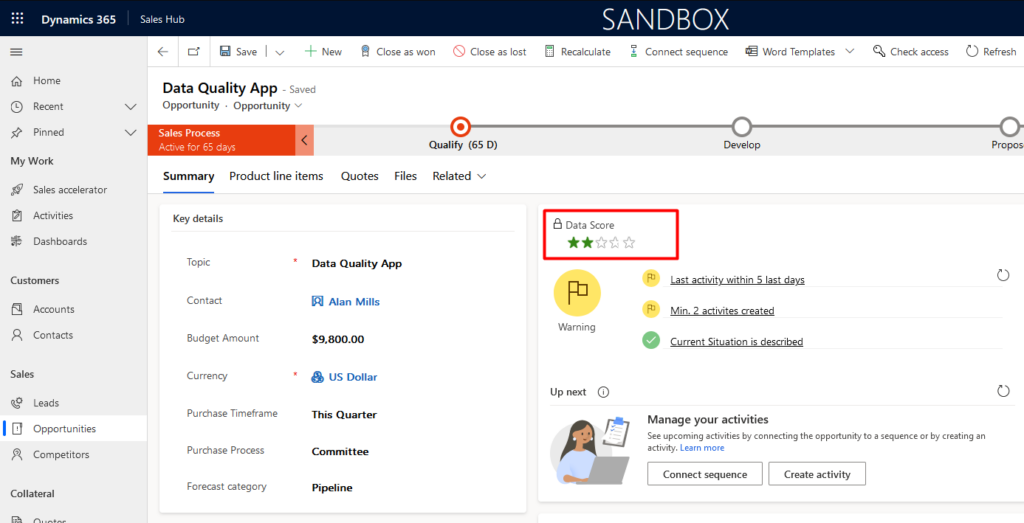
Task: Refresh the record from command bar
Action: [991, 52]
